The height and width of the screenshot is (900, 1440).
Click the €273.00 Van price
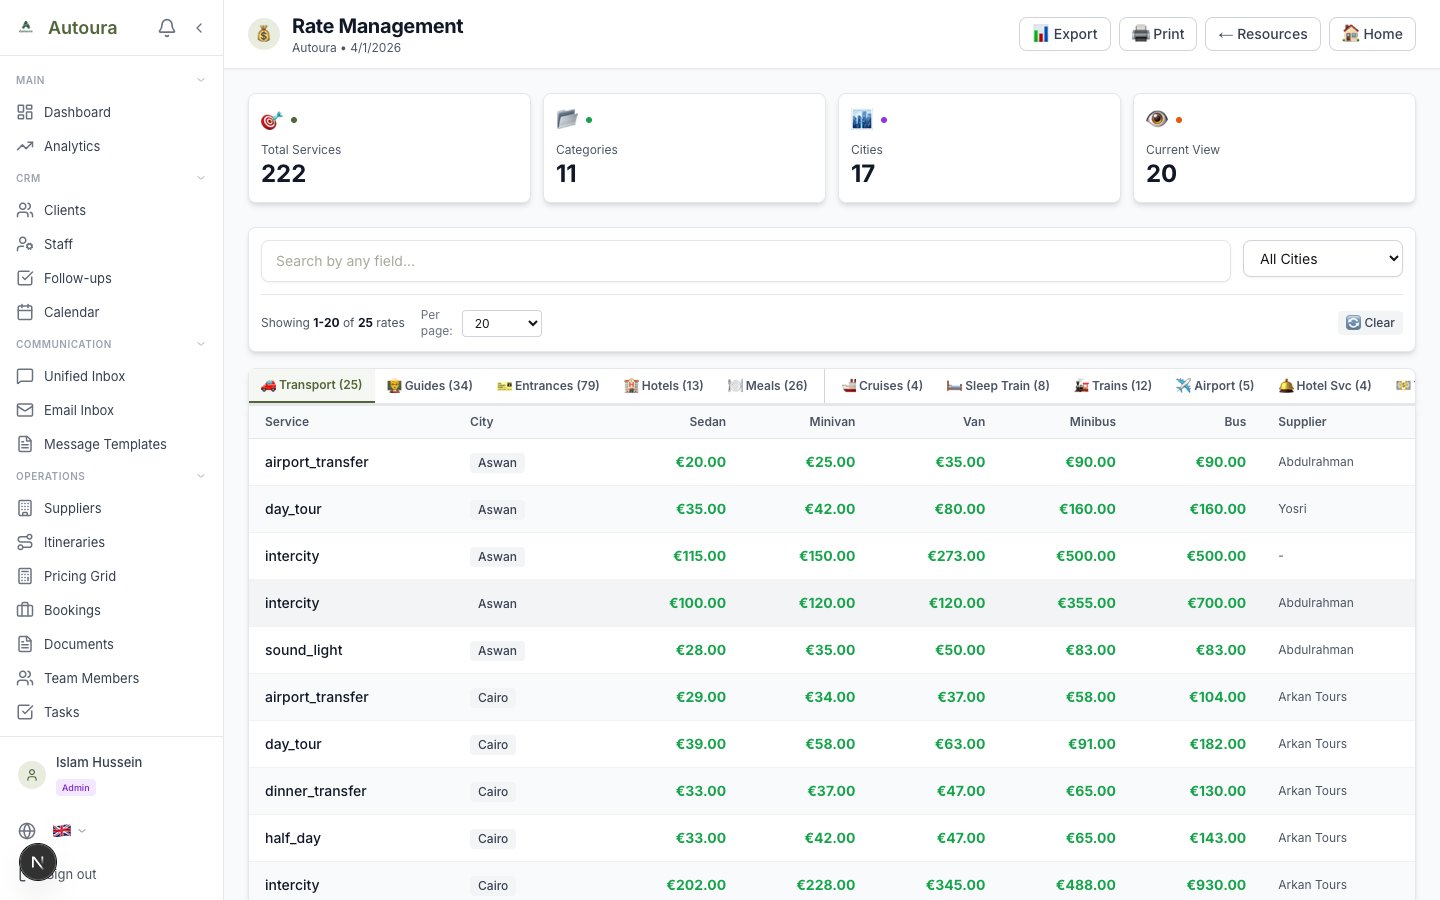956,556
